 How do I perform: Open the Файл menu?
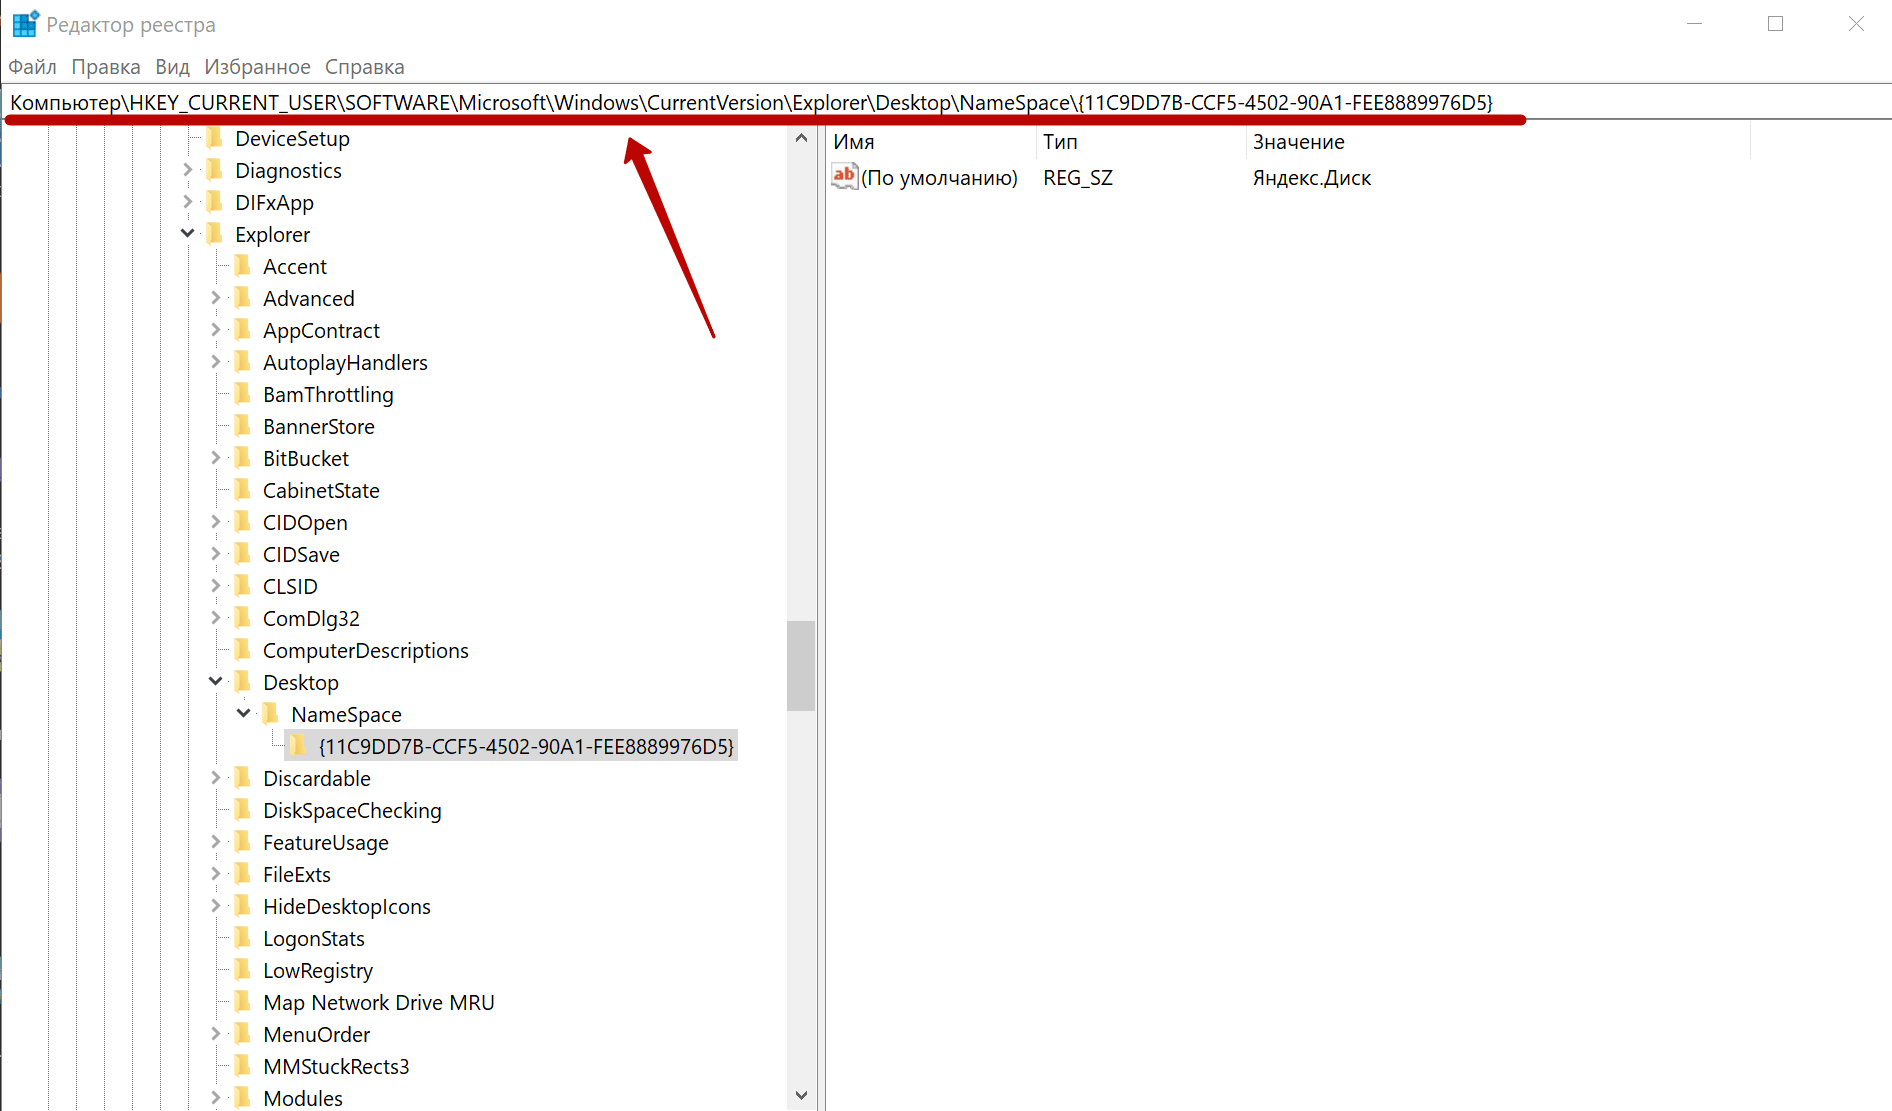pos(32,67)
